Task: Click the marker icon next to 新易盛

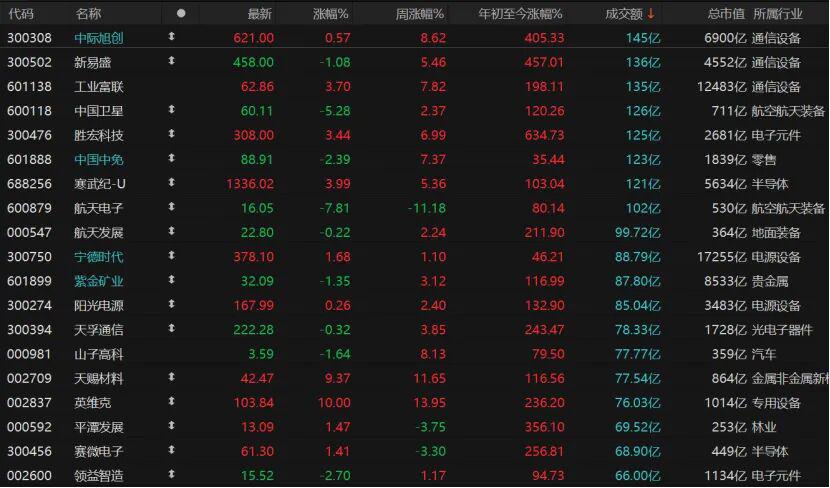Action: point(171,61)
